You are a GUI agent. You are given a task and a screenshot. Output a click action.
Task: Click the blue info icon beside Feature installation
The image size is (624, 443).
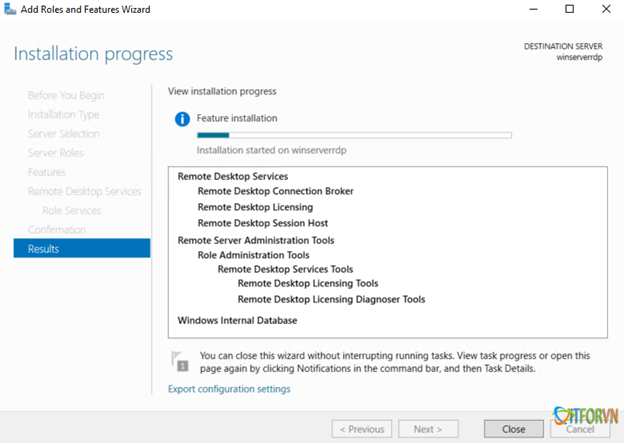pos(182,118)
